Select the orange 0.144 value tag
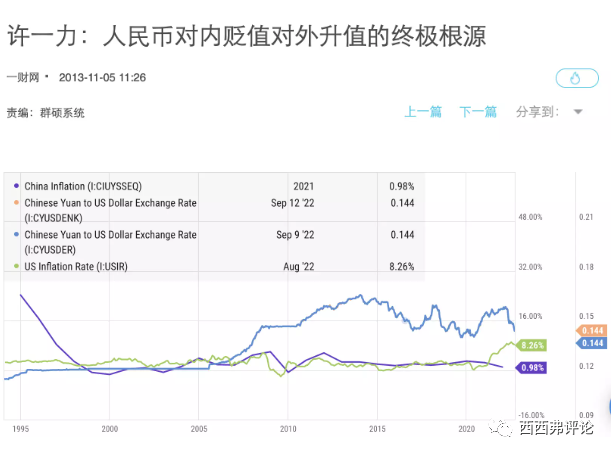 tap(591, 330)
